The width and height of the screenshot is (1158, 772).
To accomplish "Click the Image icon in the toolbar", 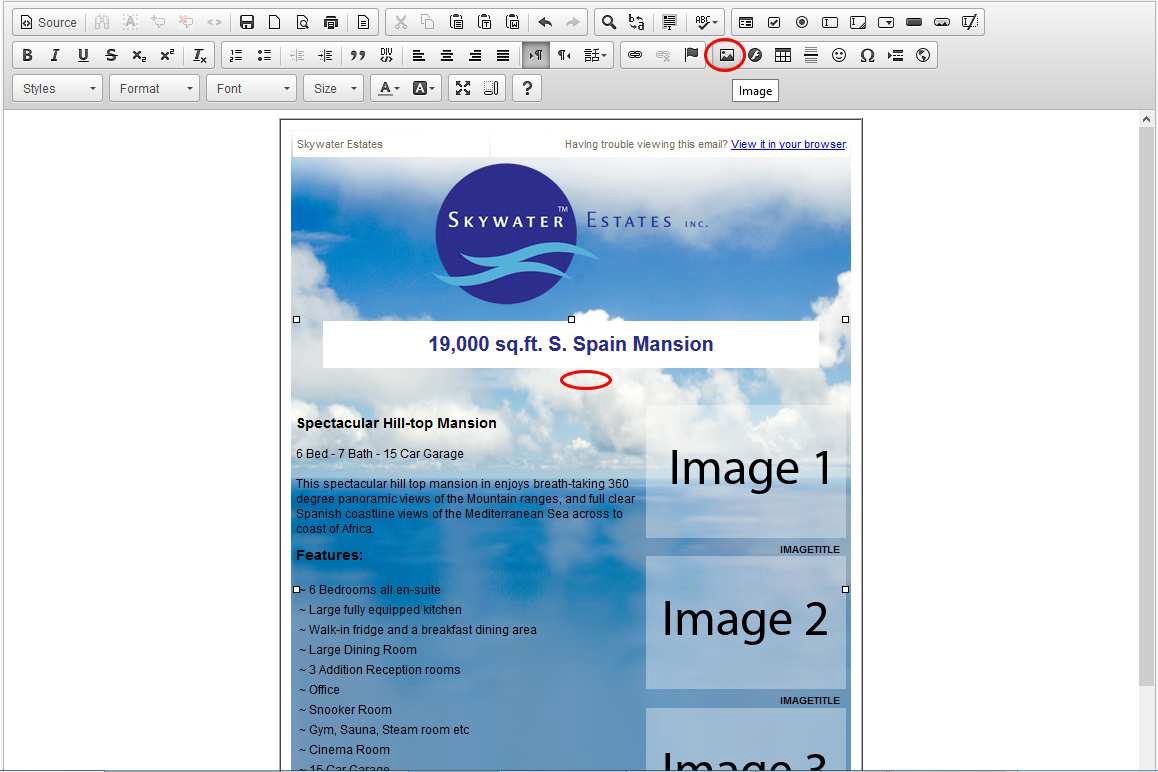I will (727, 55).
